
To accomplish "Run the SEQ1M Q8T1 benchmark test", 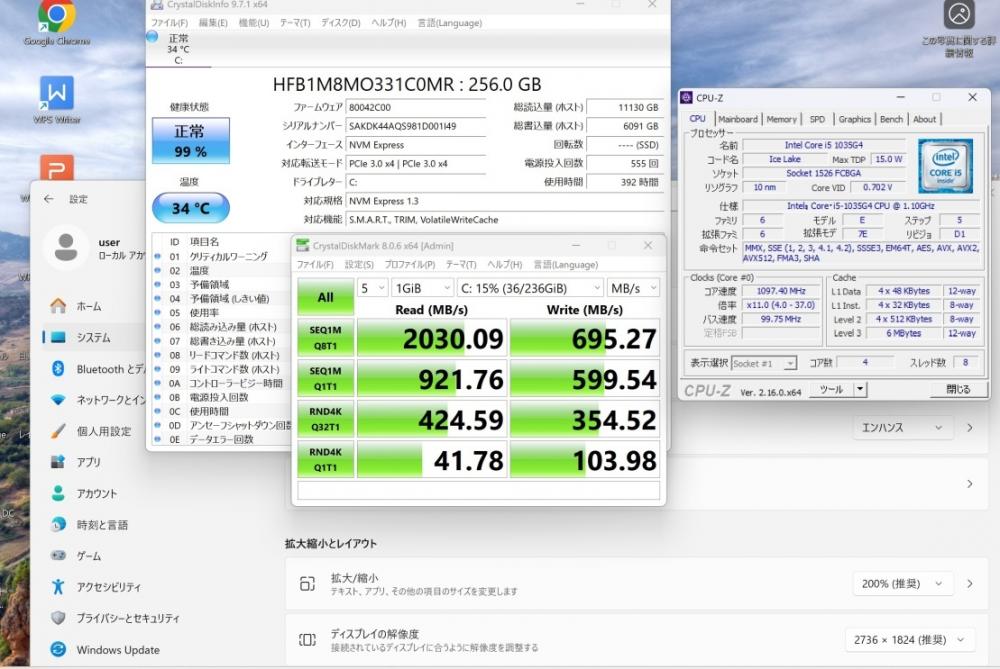I will [325, 339].
